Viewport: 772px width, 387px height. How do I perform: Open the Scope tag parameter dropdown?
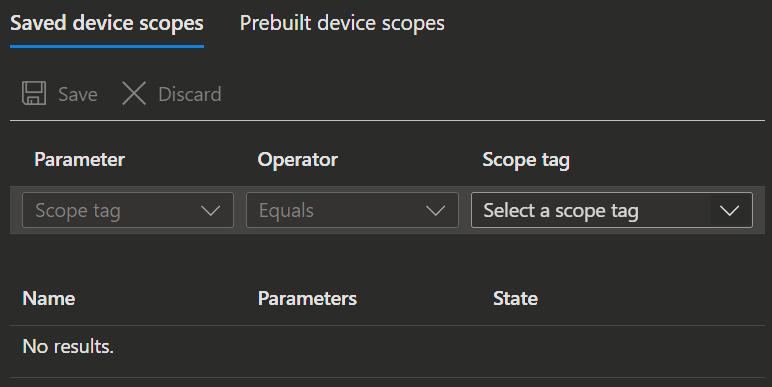tap(128, 210)
